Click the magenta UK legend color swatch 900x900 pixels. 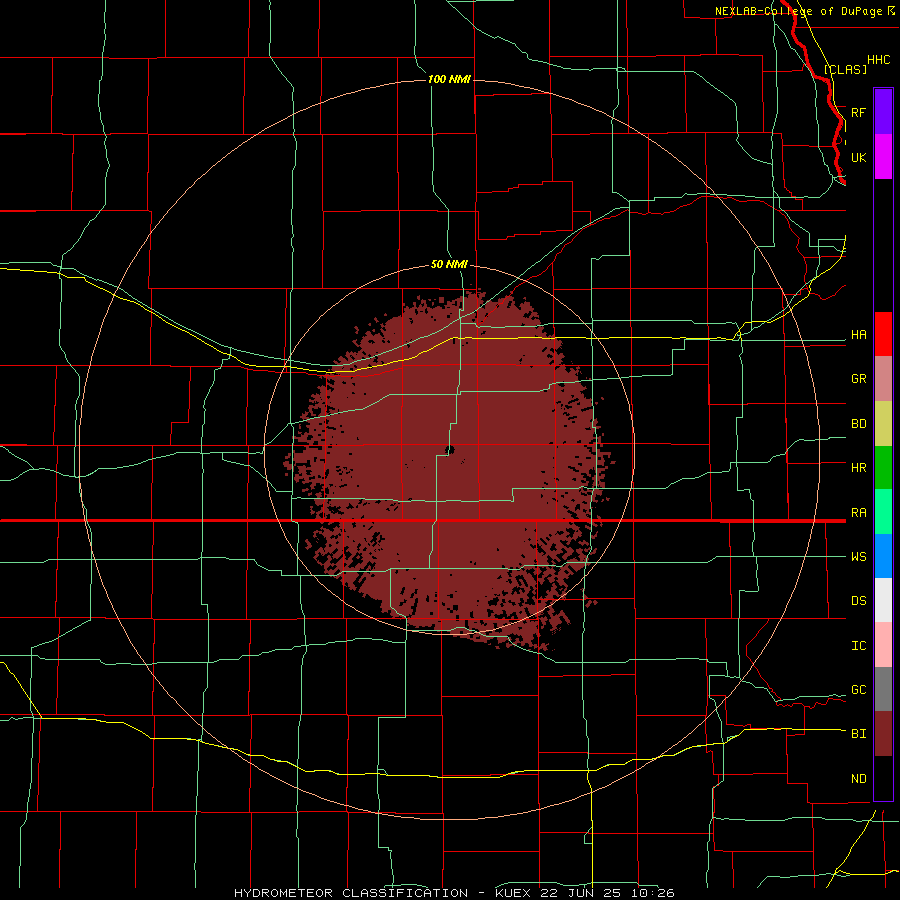click(883, 157)
